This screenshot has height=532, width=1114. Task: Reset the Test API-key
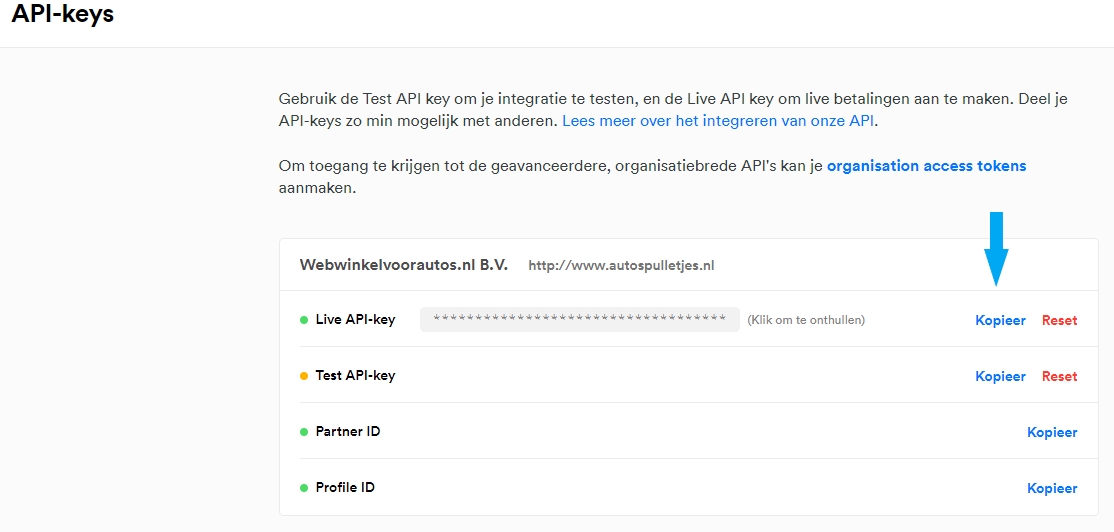click(1059, 377)
